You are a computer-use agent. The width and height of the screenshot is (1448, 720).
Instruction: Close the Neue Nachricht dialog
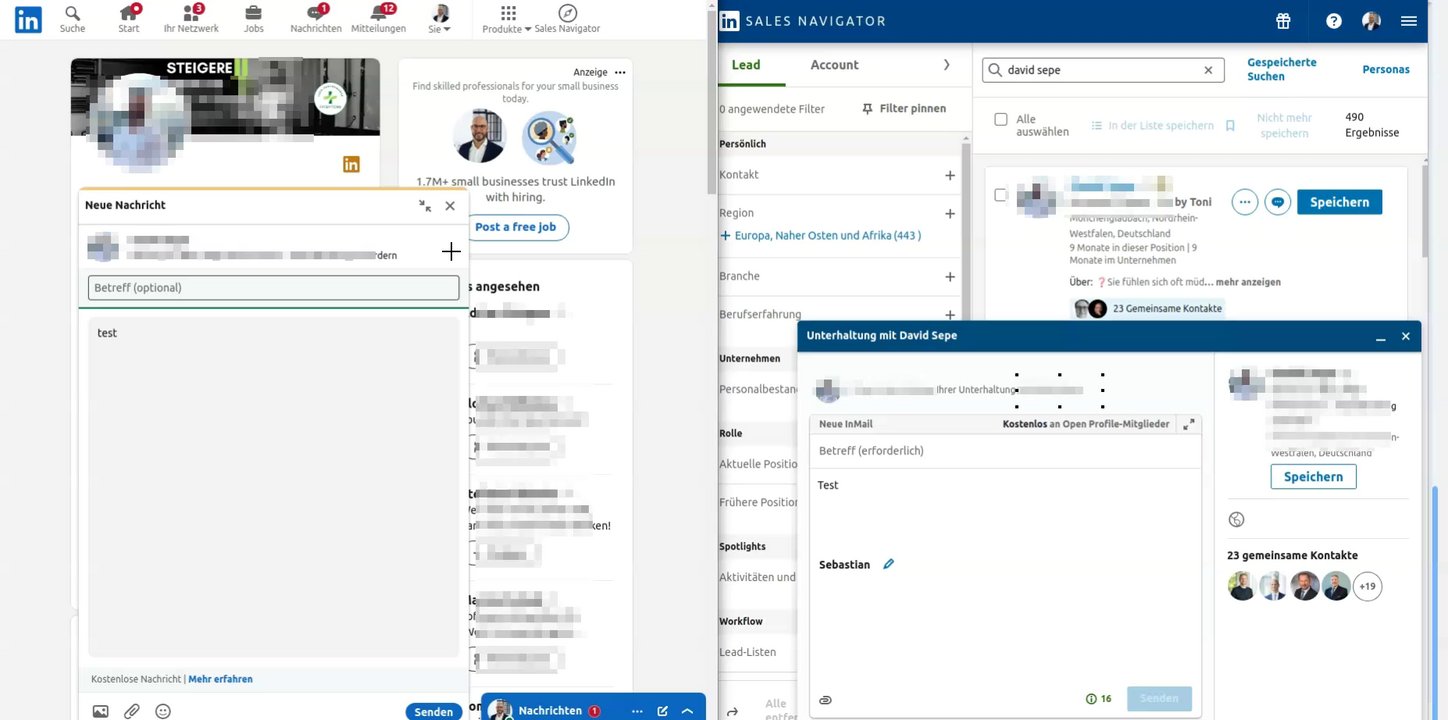450,205
